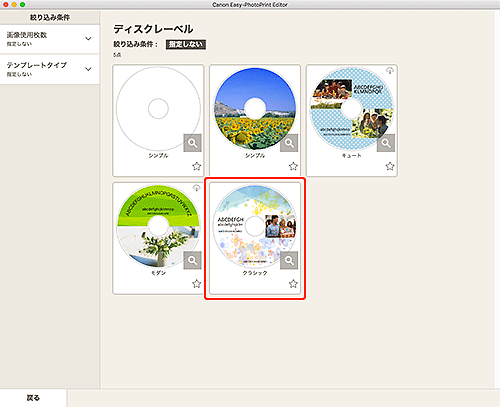The width and height of the screenshot is (500, 407).
Task: Favorite the sunflower シンプル template star
Action: (293, 166)
